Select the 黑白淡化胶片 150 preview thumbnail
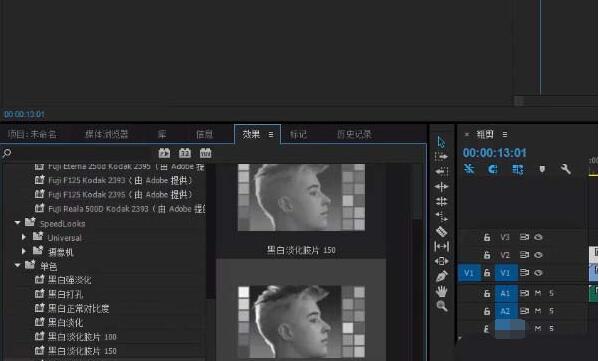The height and width of the screenshot is (361, 599). point(301,197)
